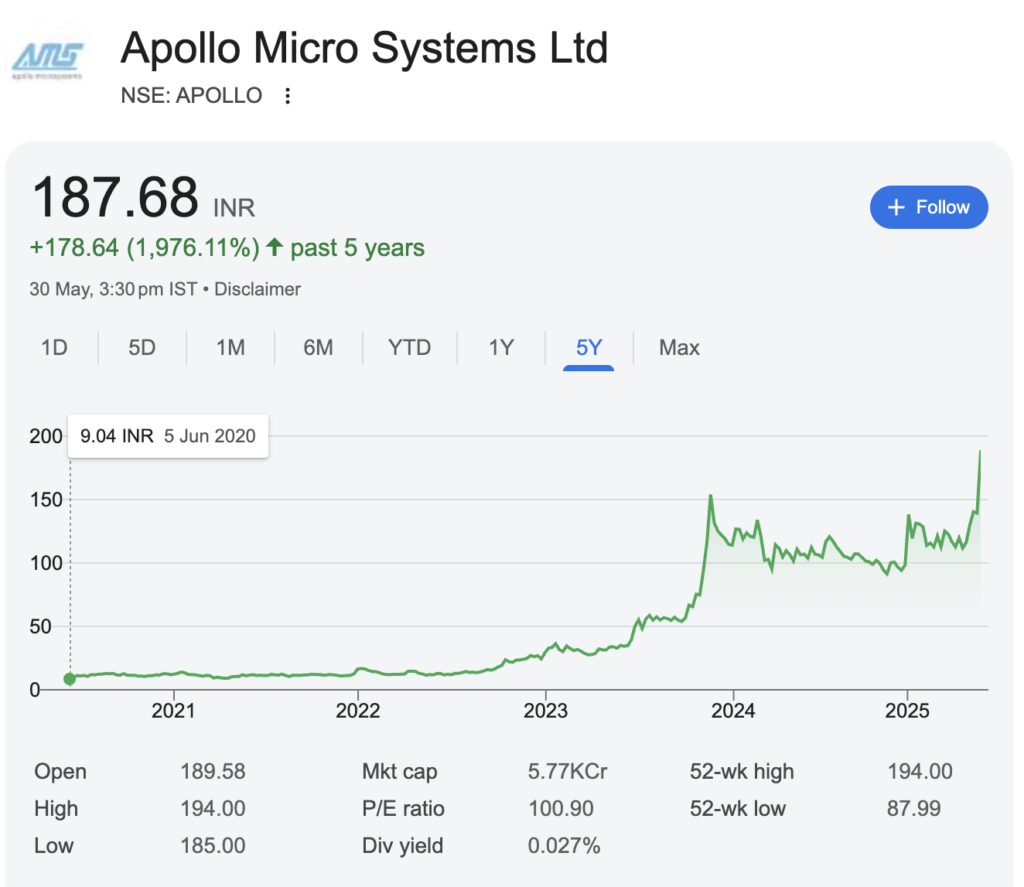Show the YTD chart range
Screen dimensions: 1024x887
pyautogui.click(x=409, y=347)
